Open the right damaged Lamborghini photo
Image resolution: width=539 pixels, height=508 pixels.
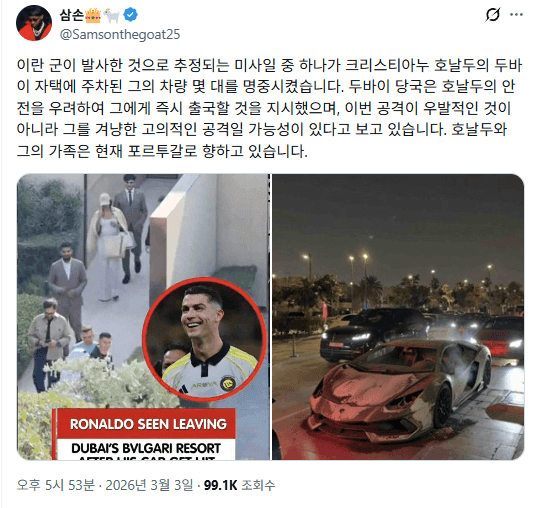398,317
